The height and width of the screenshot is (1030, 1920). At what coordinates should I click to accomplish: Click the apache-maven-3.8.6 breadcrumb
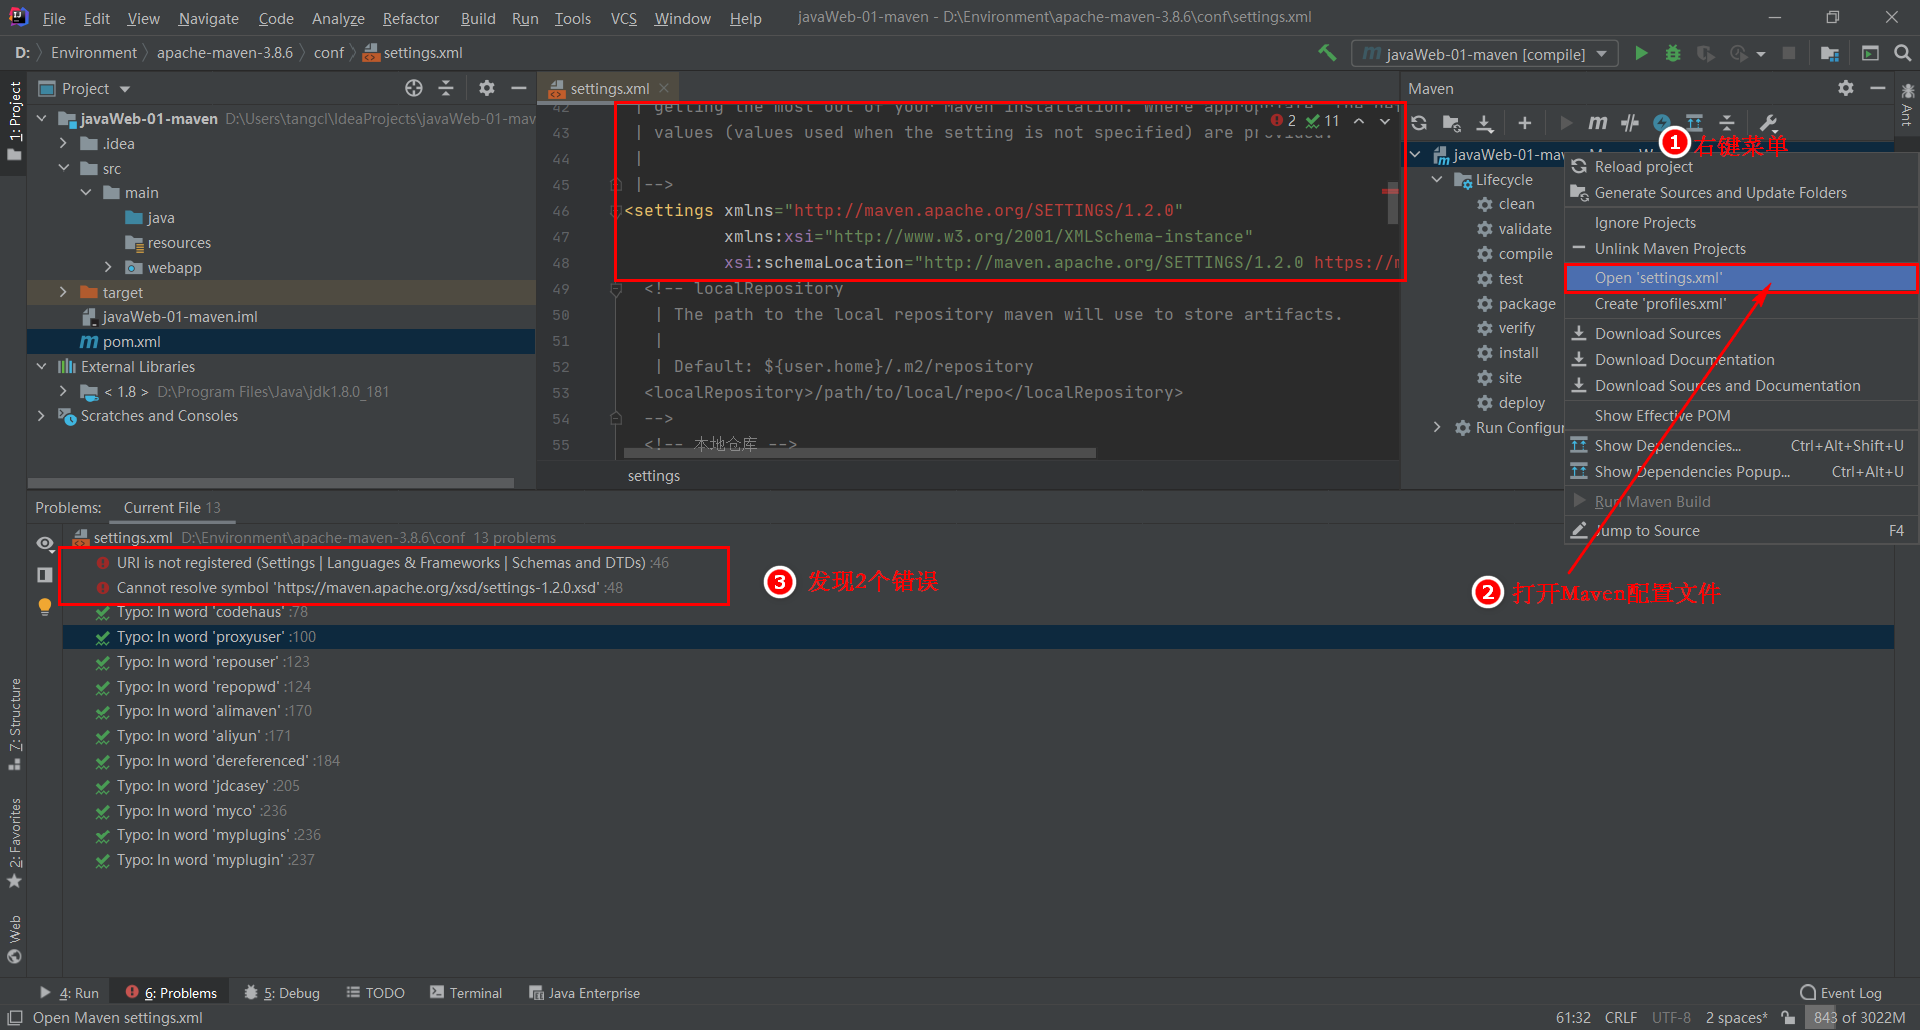(225, 53)
